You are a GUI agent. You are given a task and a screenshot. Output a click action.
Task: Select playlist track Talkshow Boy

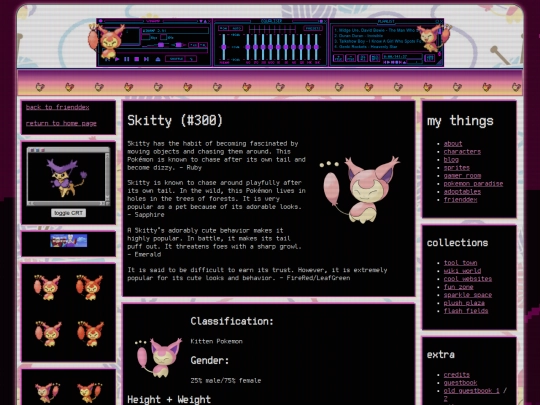click(x=378, y=41)
